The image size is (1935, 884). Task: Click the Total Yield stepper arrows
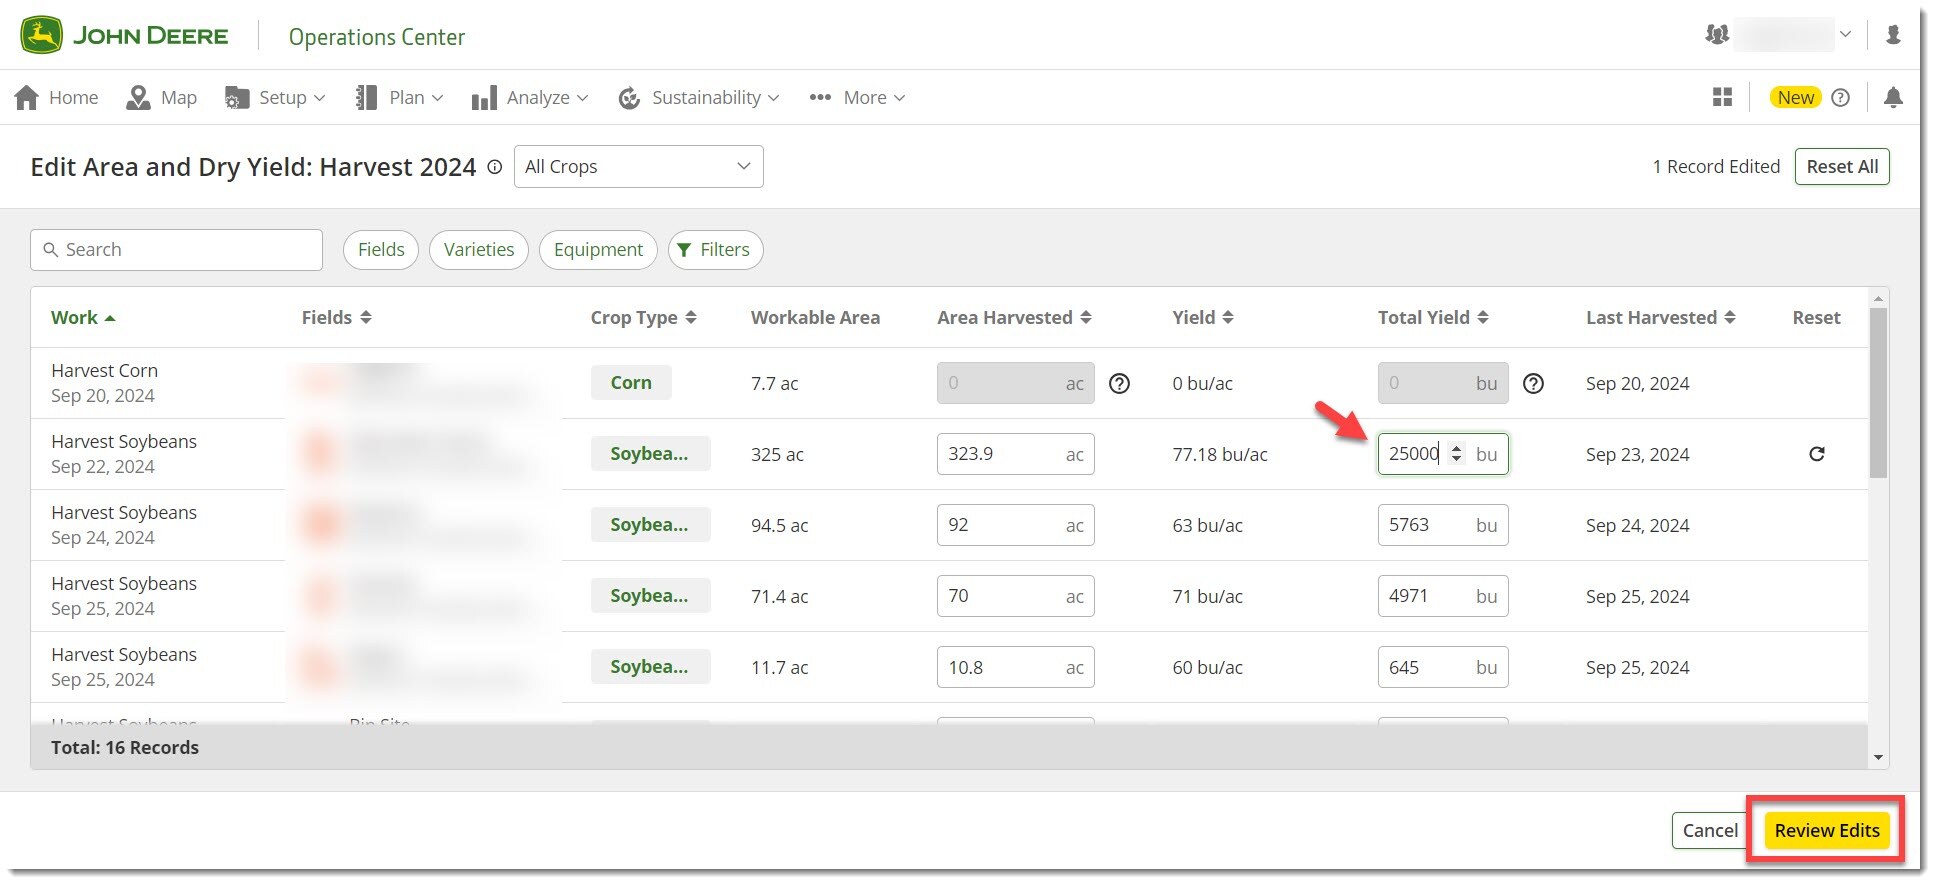[x=1456, y=454]
